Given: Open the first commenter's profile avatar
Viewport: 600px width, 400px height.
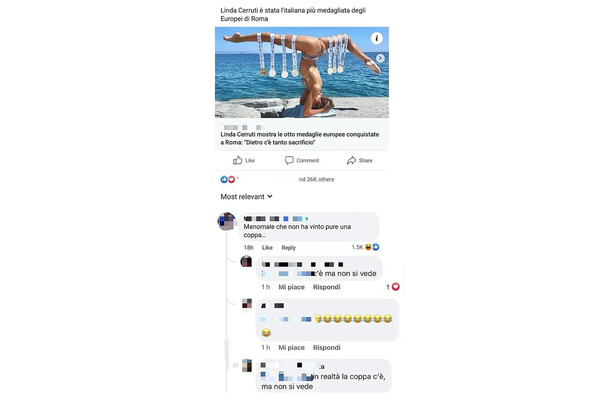Looking at the screenshot, I should click(x=227, y=221).
